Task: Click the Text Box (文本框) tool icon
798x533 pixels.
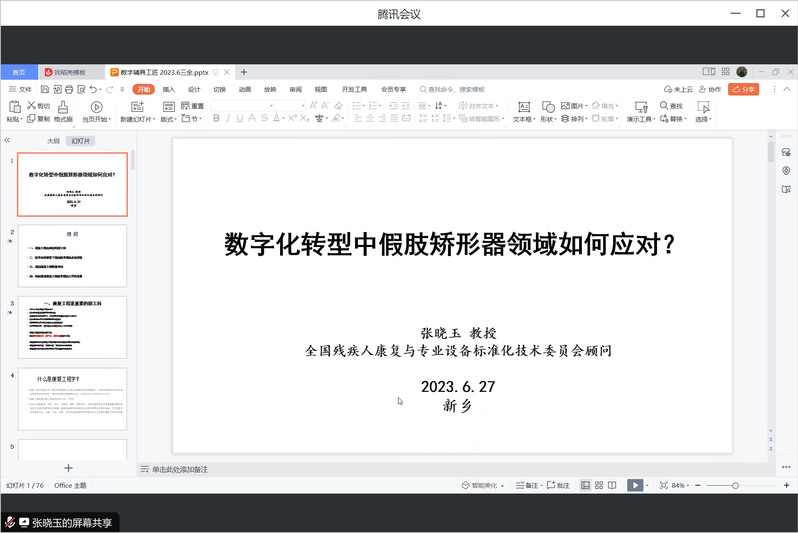Action: tap(522, 106)
